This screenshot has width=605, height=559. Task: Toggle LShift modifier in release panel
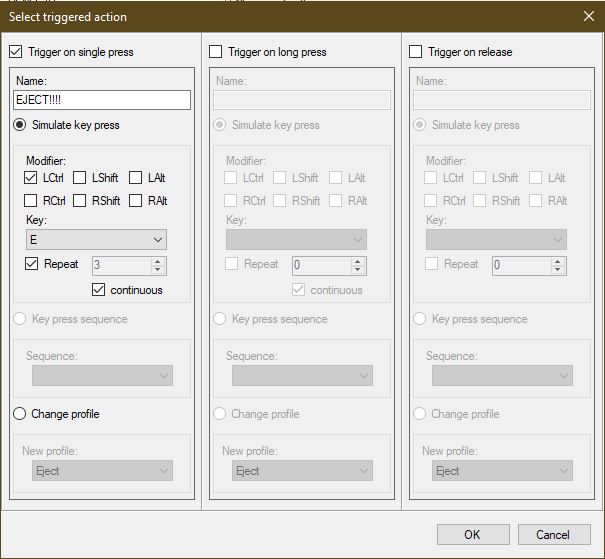(x=479, y=178)
